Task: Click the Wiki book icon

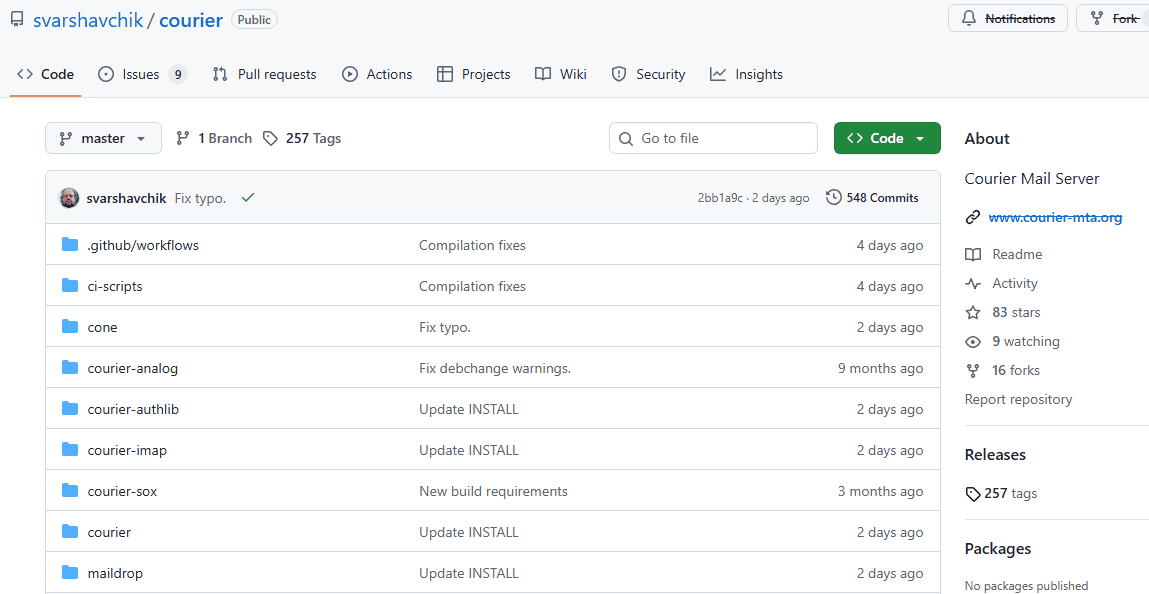Action: (541, 73)
